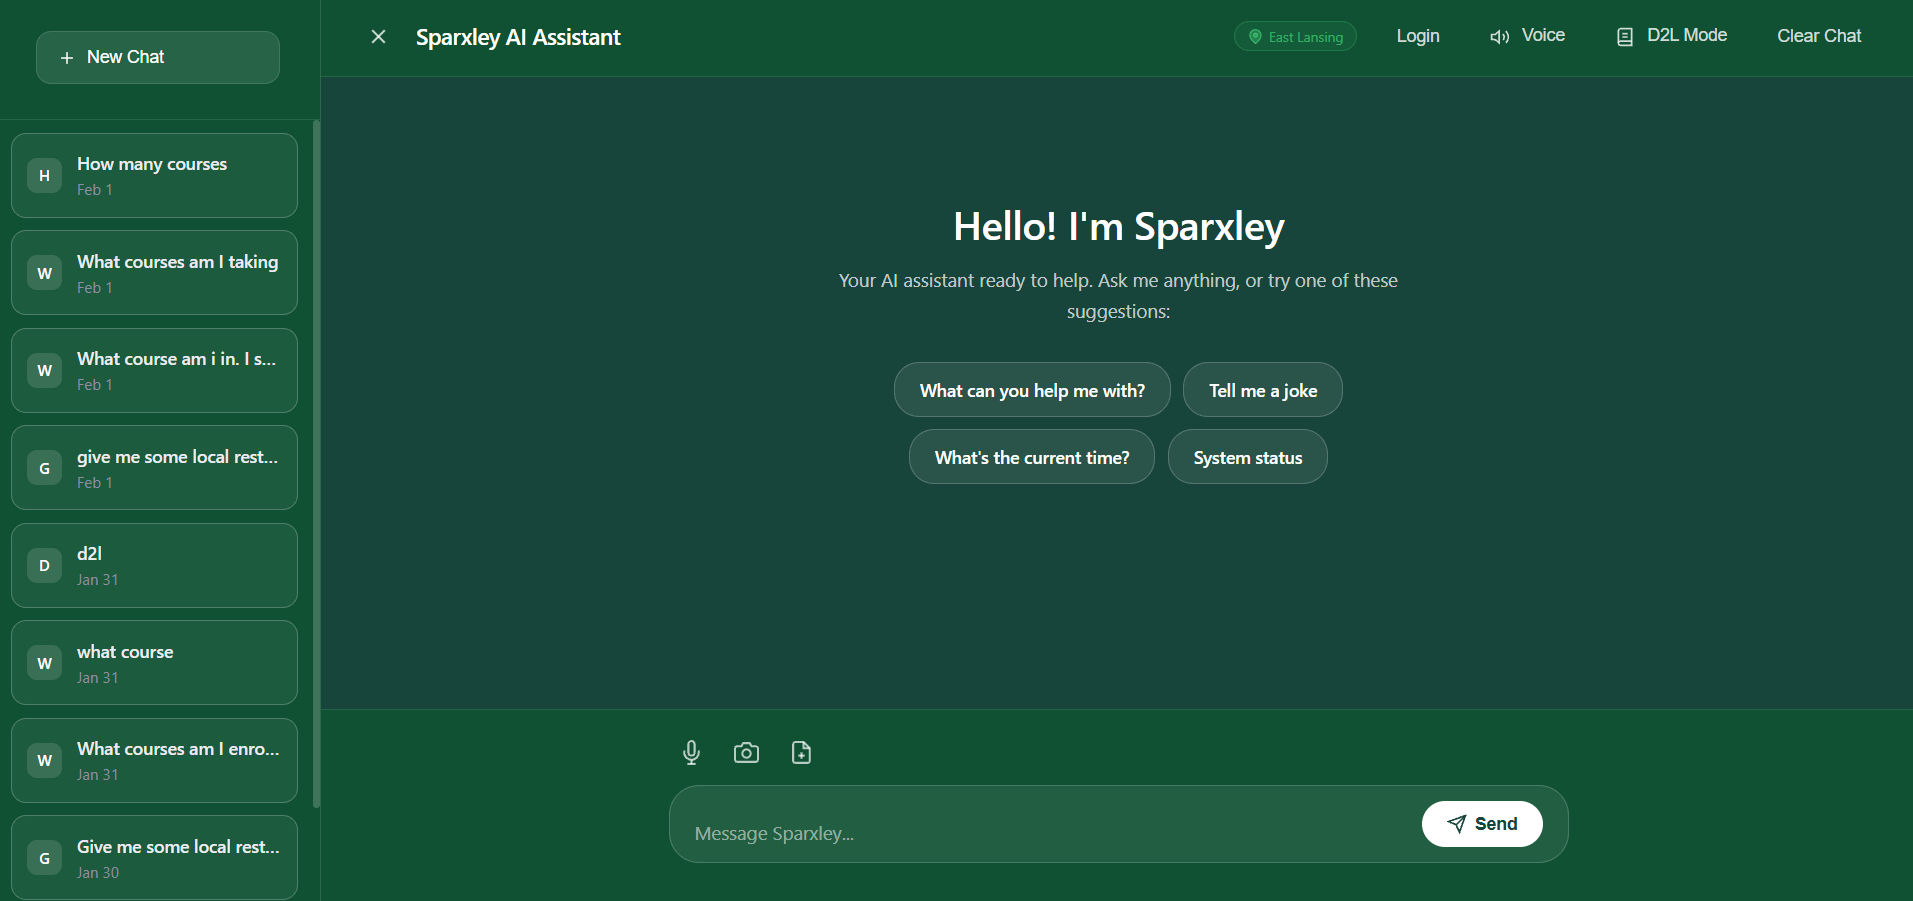The width and height of the screenshot is (1913, 901).
Task: Click the G avatar on Feb 1 restaurant chat
Action: coord(44,468)
